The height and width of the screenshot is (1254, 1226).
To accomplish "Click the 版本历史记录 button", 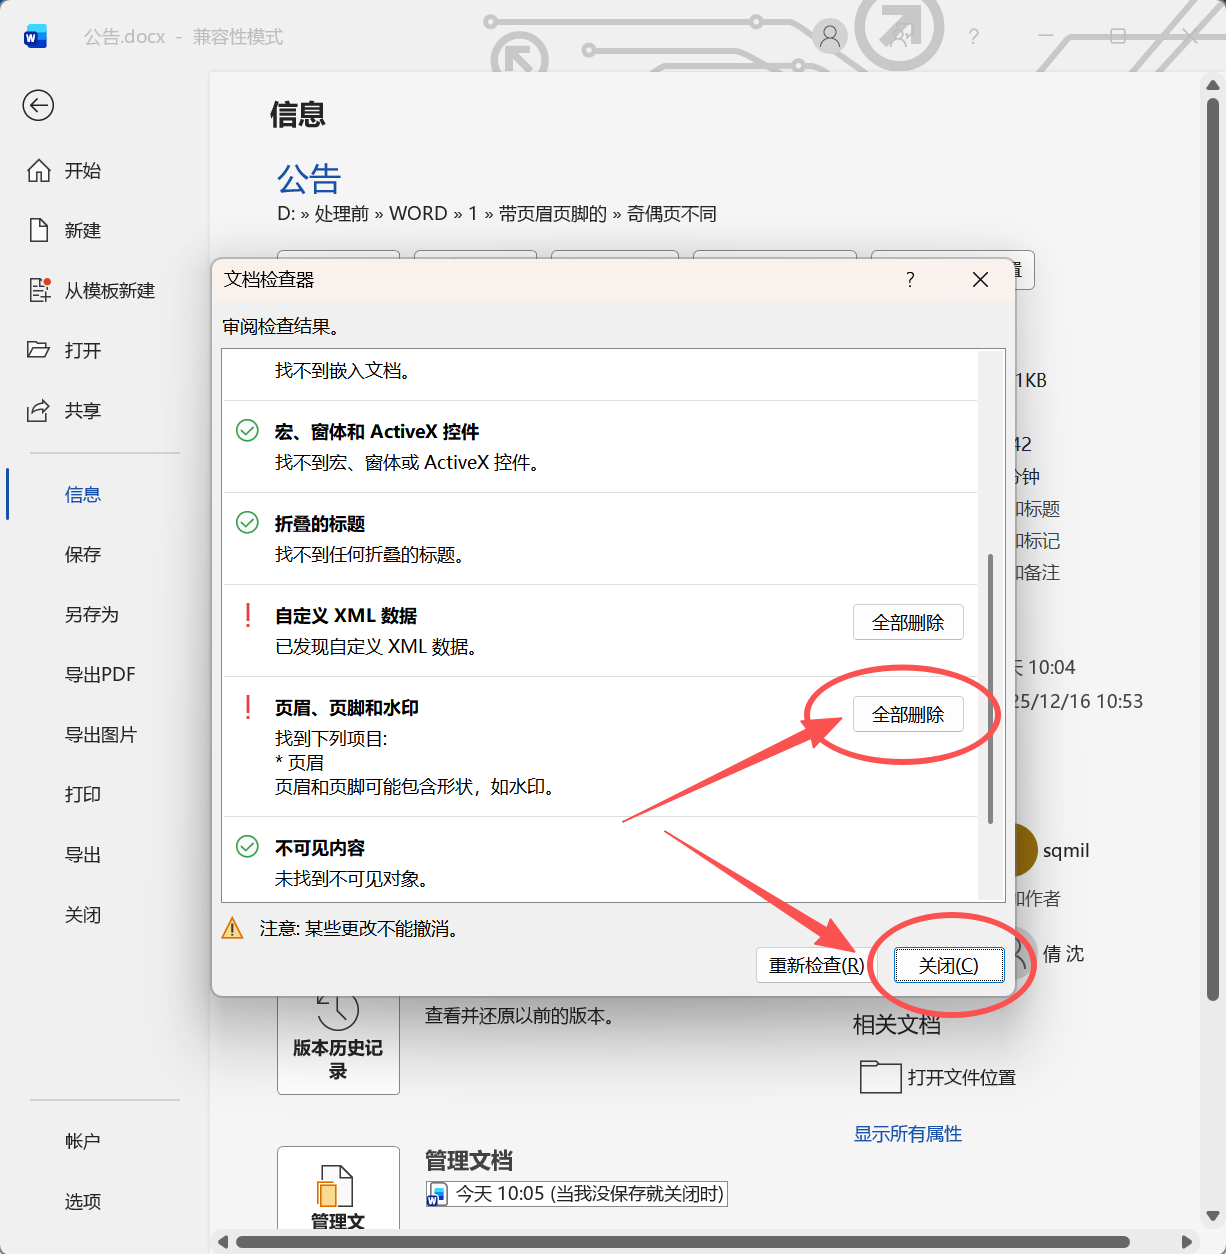I will (x=338, y=1040).
